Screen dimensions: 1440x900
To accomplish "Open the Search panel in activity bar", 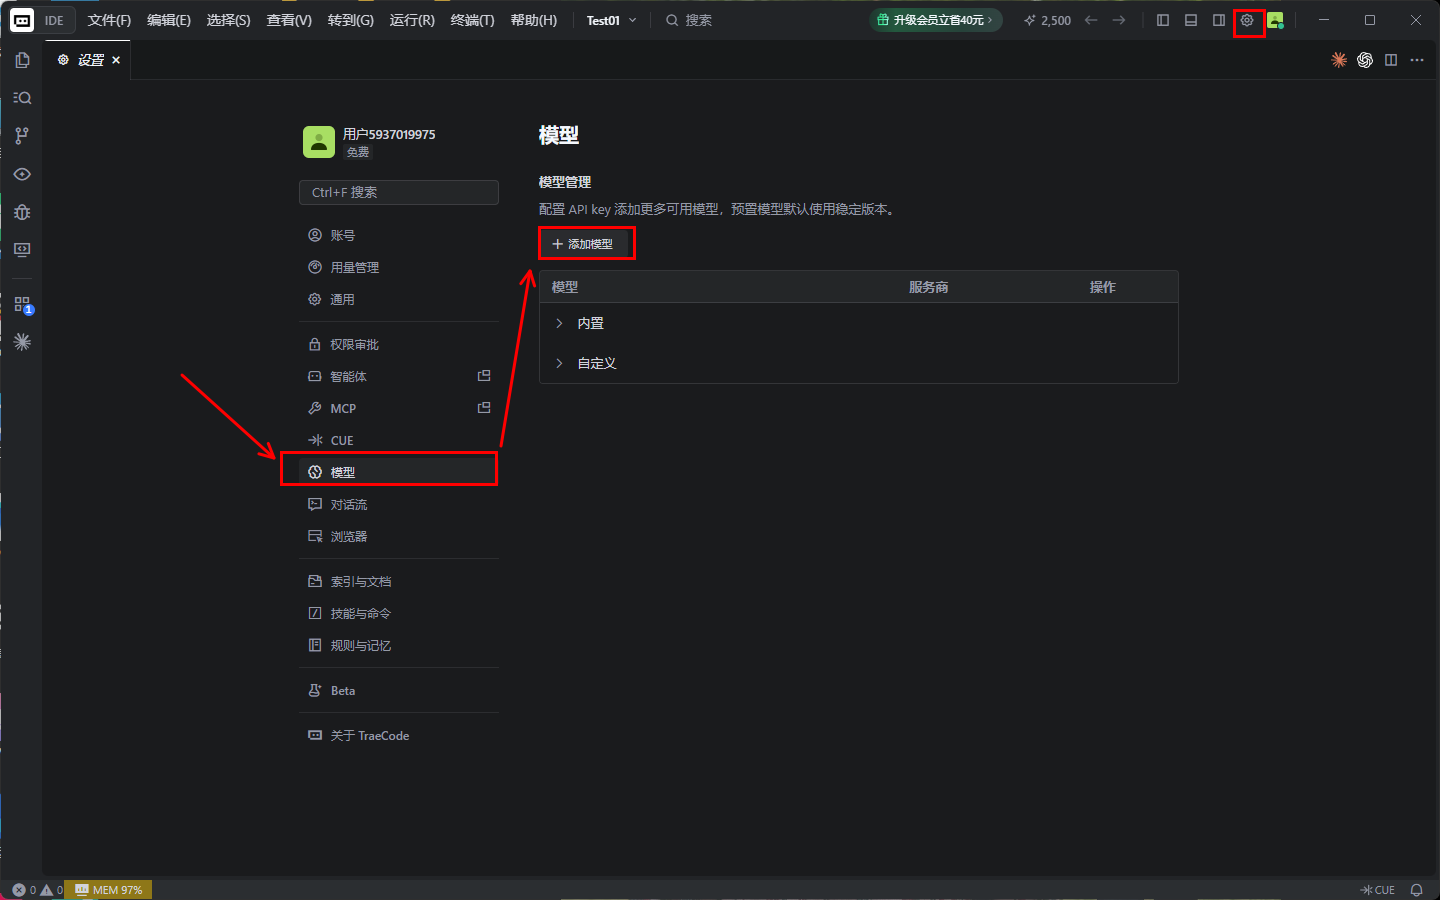I will (x=22, y=98).
